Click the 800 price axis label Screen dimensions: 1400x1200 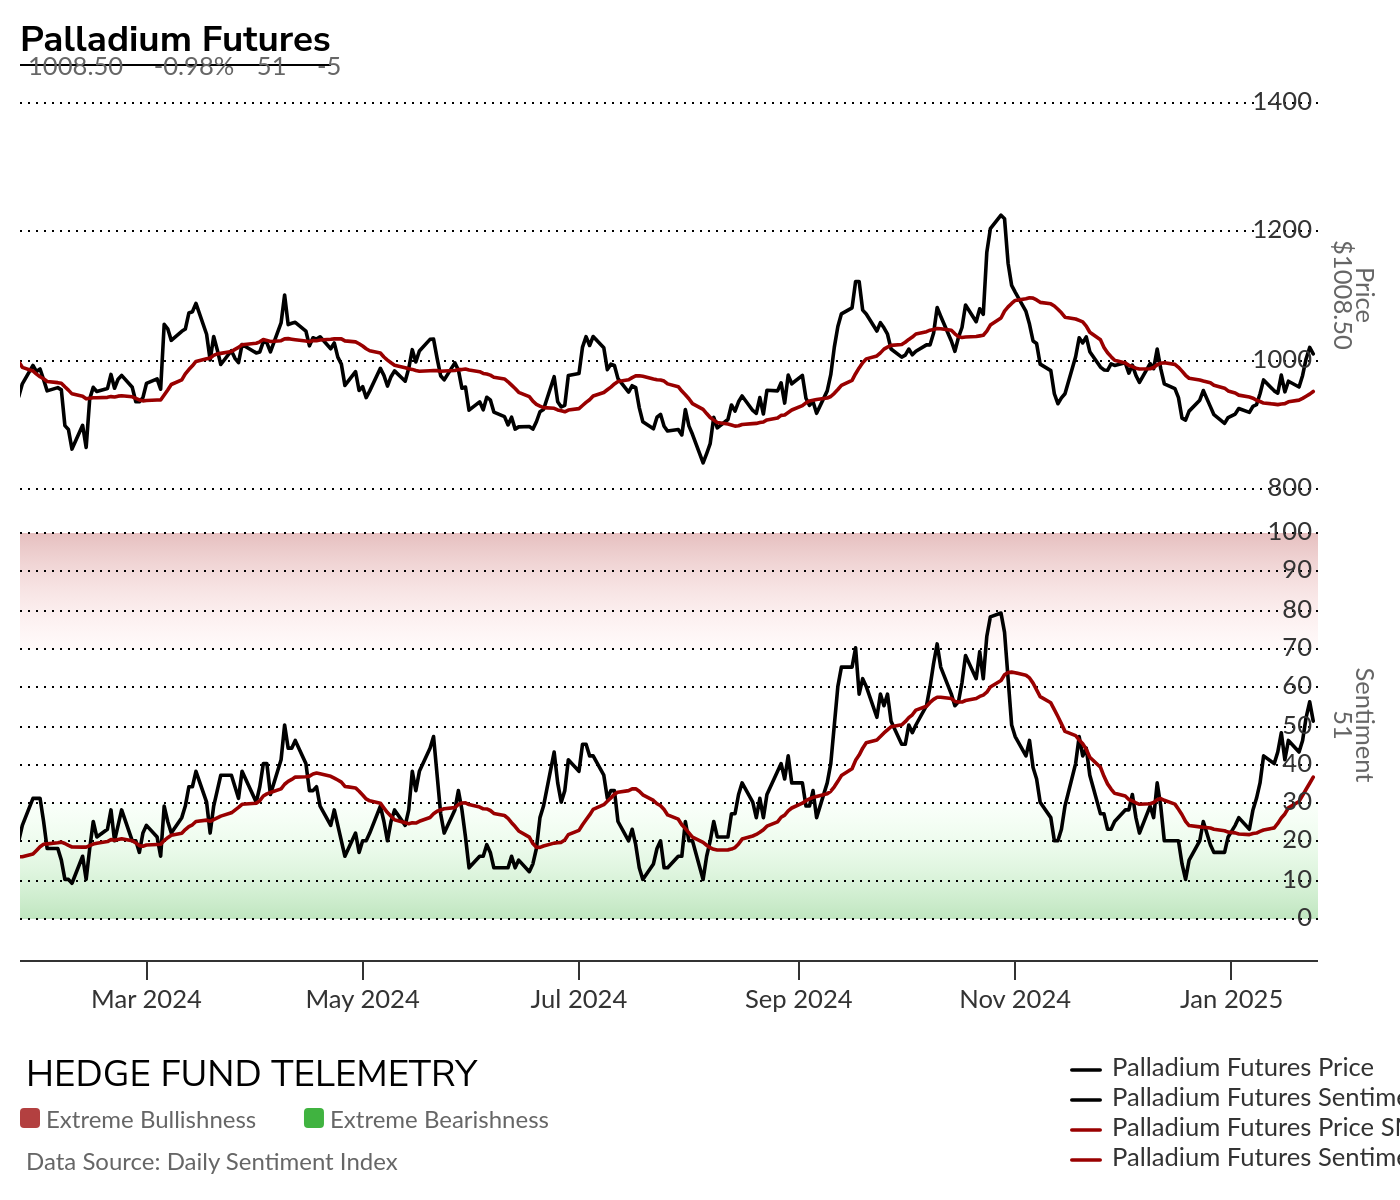point(1289,488)
